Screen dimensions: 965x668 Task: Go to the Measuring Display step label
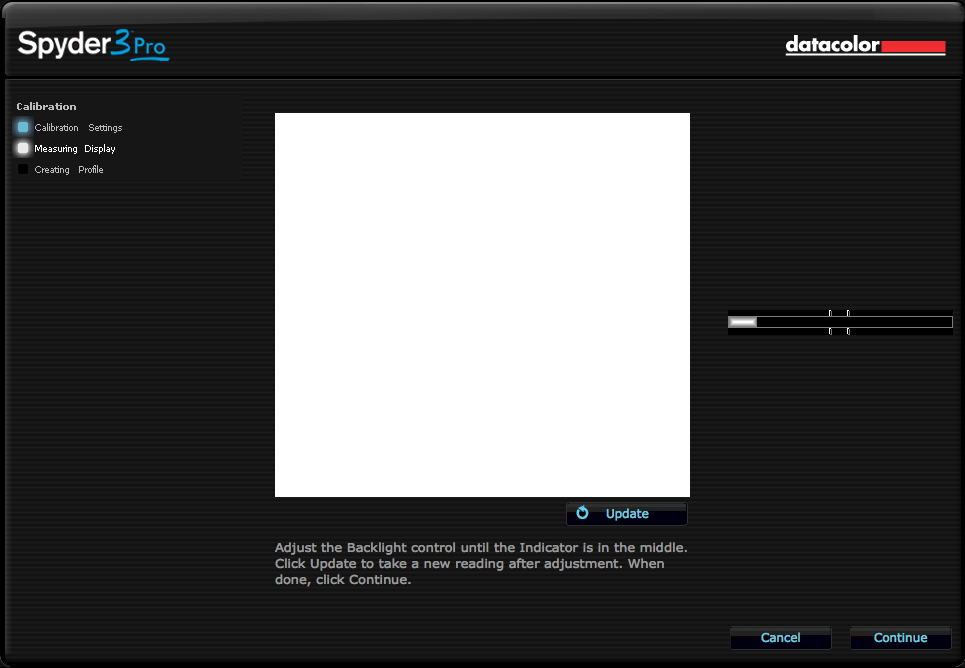coord(75,149)
